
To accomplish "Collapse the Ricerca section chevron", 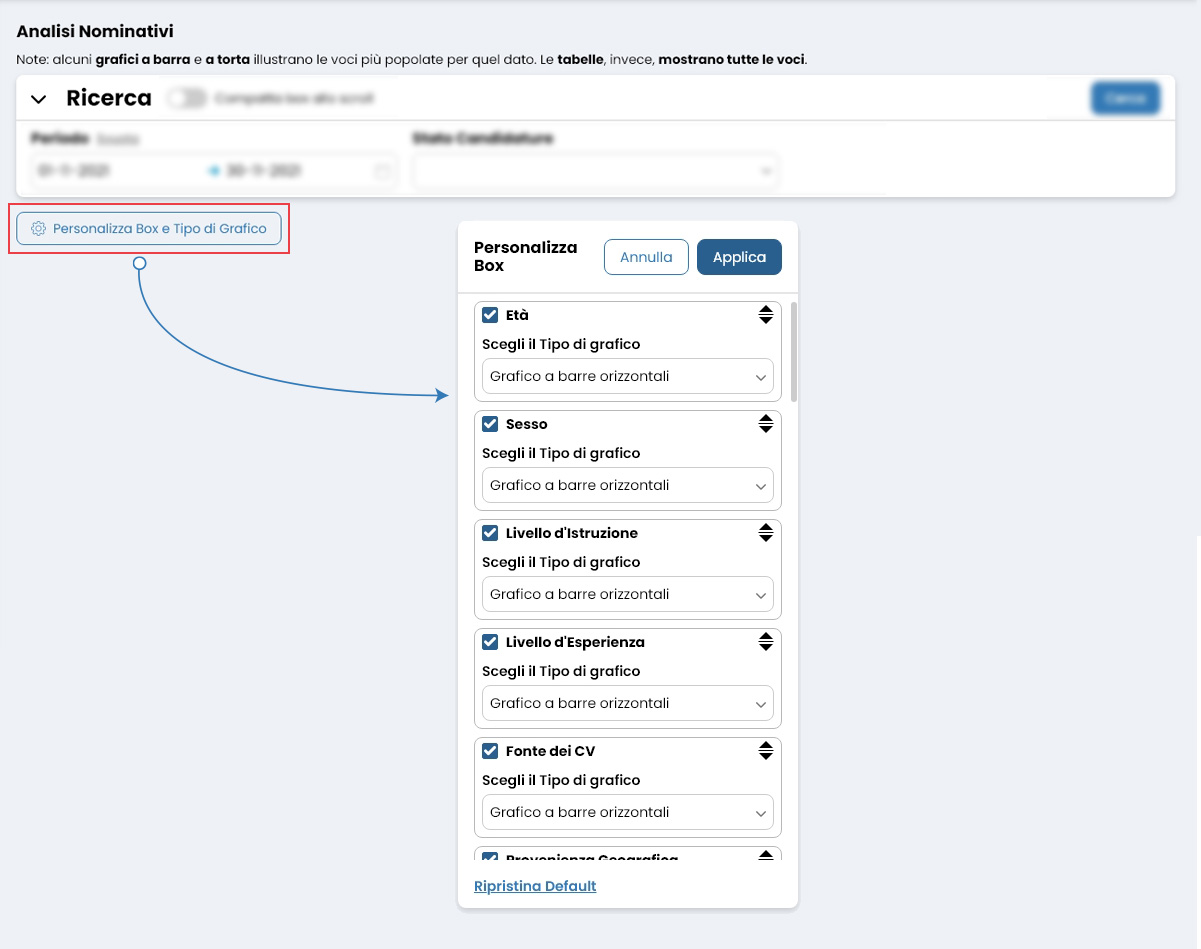I will click(39, 98).
